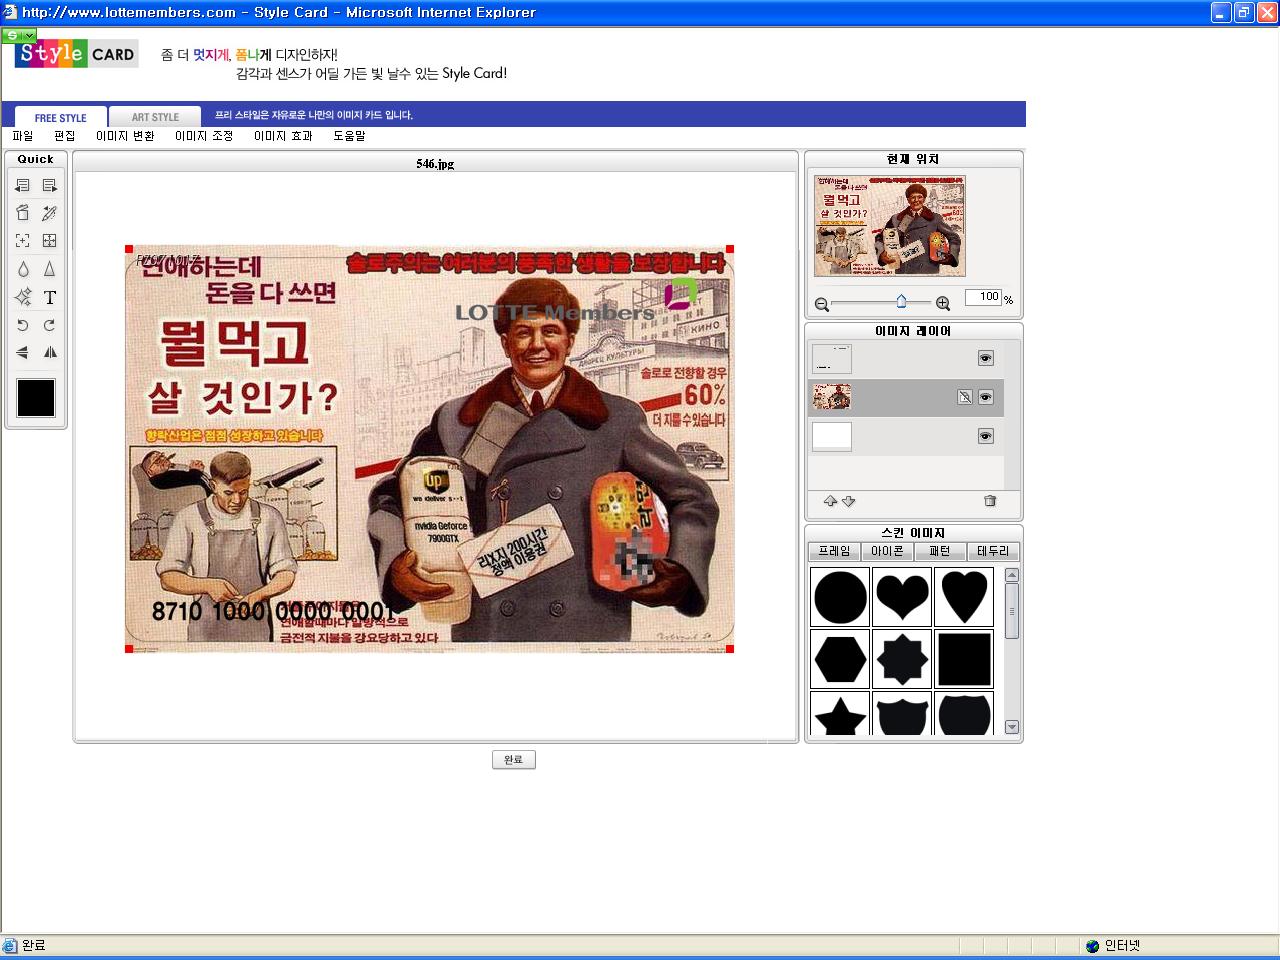Image resolution: width=1280 pixels, height=960 pixels.
Task: Open the 파일 menu
Action: (x=23, y=136)
